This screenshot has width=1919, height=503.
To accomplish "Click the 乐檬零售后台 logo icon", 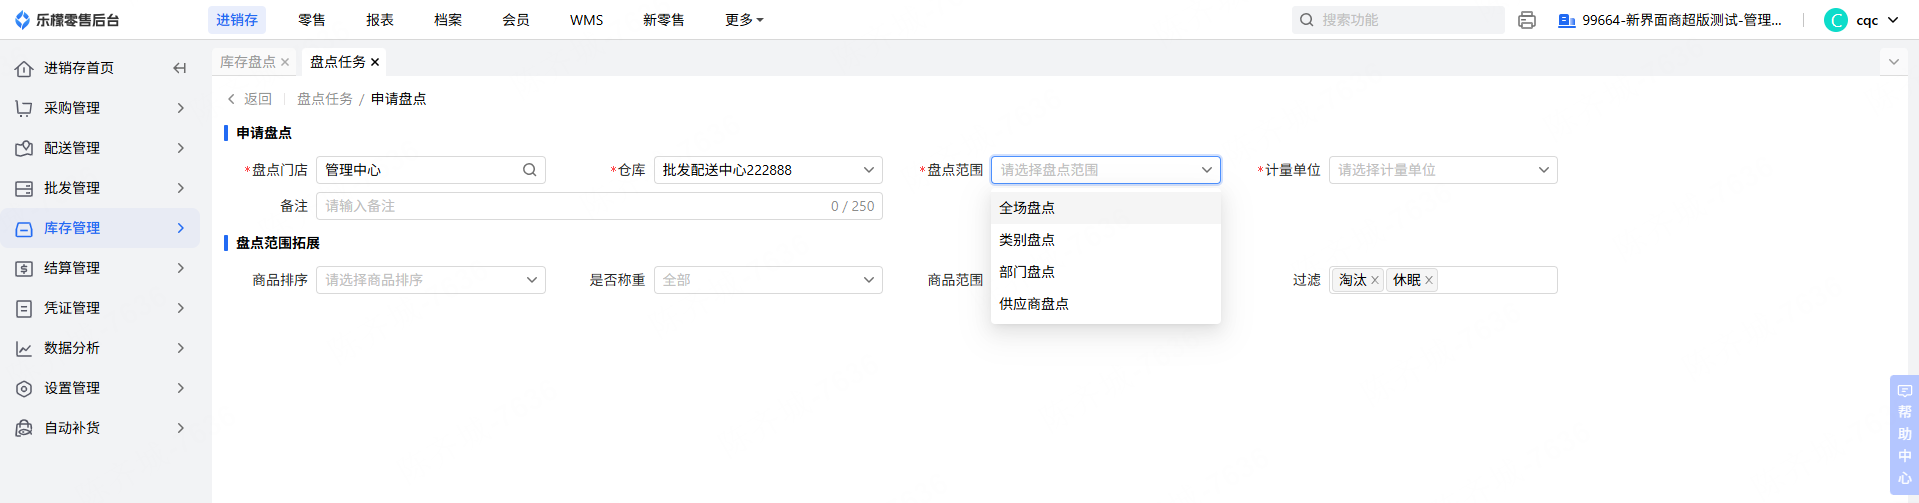I will point(22,20).
